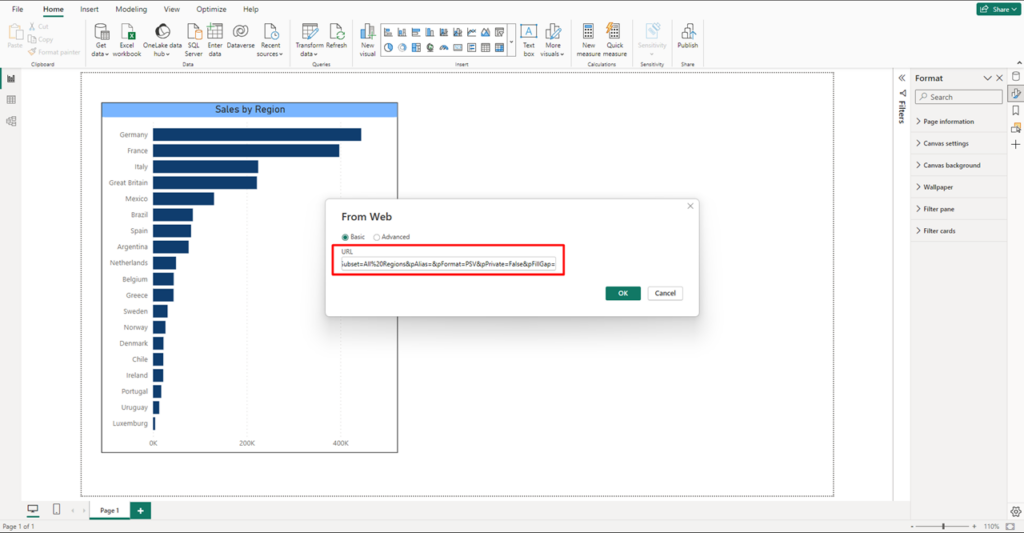Expand Filter pane section
Screen dimensions: 1024x533
coord(959,209)
